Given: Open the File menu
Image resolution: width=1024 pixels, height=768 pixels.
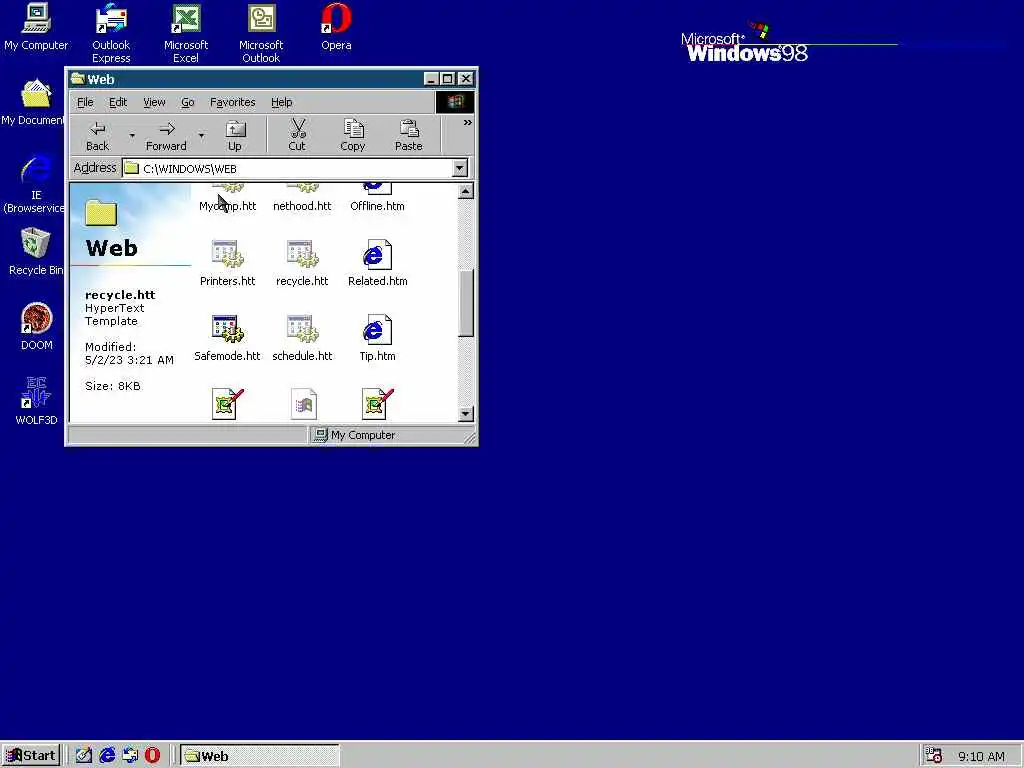Looking at the screenshot, I should click(x=86, y=103).
